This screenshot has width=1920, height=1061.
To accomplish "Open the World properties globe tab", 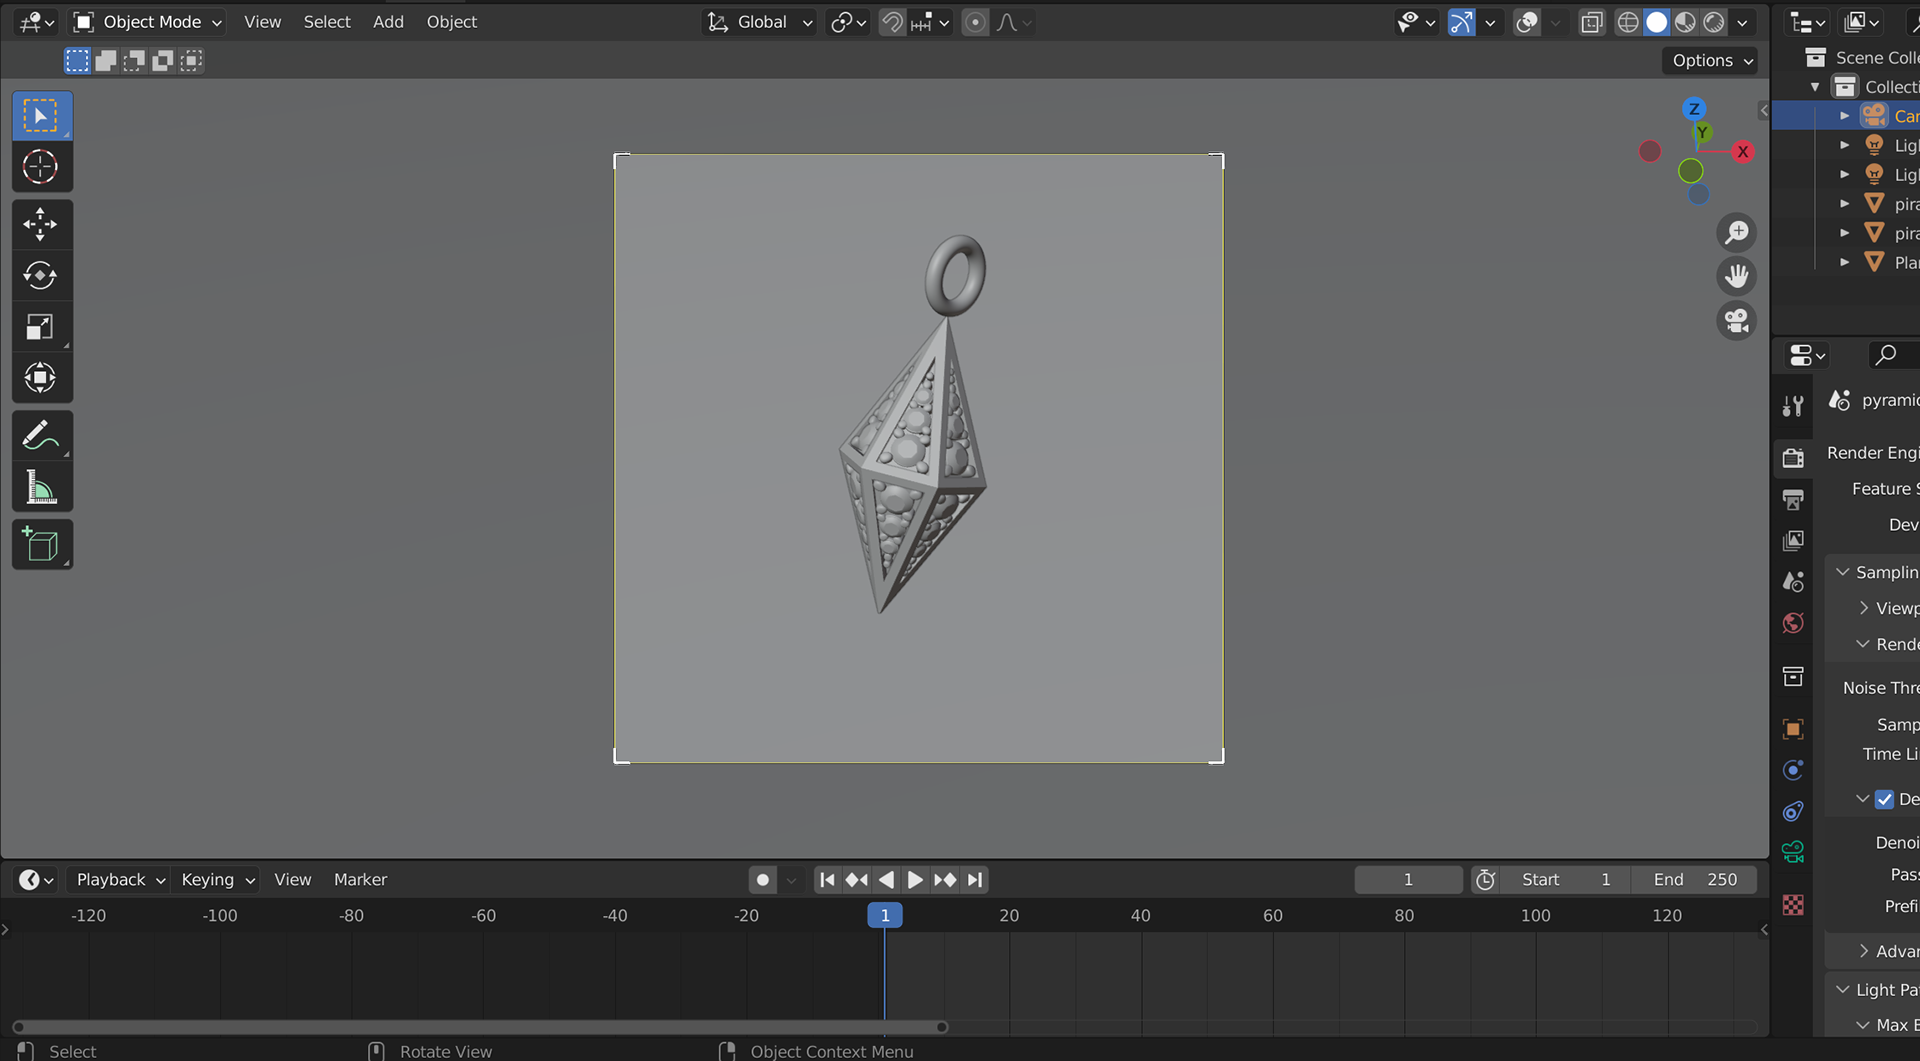I will point(1793,623).
